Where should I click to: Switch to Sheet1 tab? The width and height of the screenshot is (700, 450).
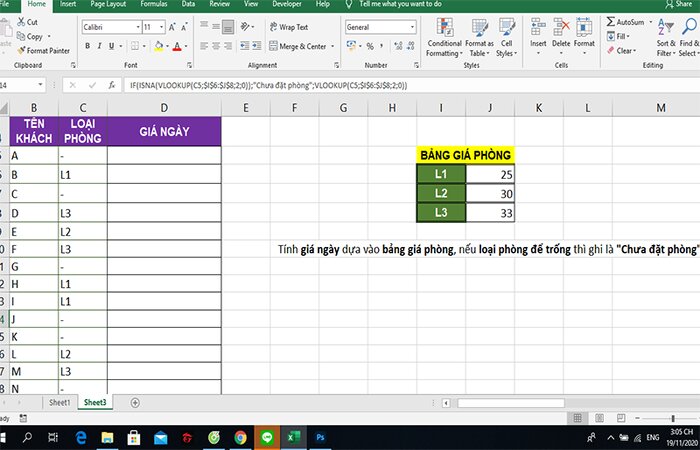59,402
